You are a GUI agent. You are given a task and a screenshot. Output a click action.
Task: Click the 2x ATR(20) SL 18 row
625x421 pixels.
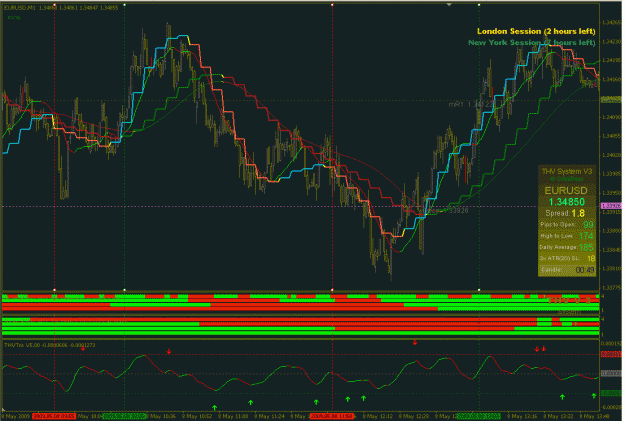coord(567,259)
